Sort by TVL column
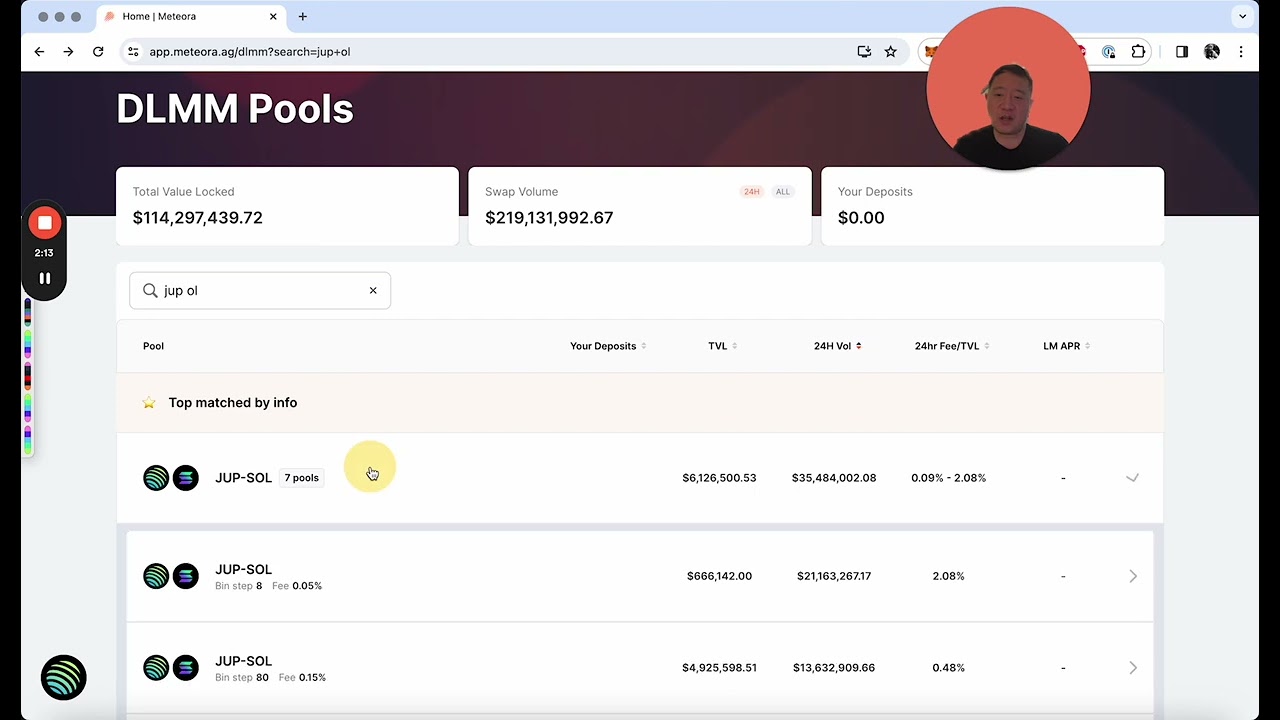This screenshot has width=1280, height=720. coord(723,346)
